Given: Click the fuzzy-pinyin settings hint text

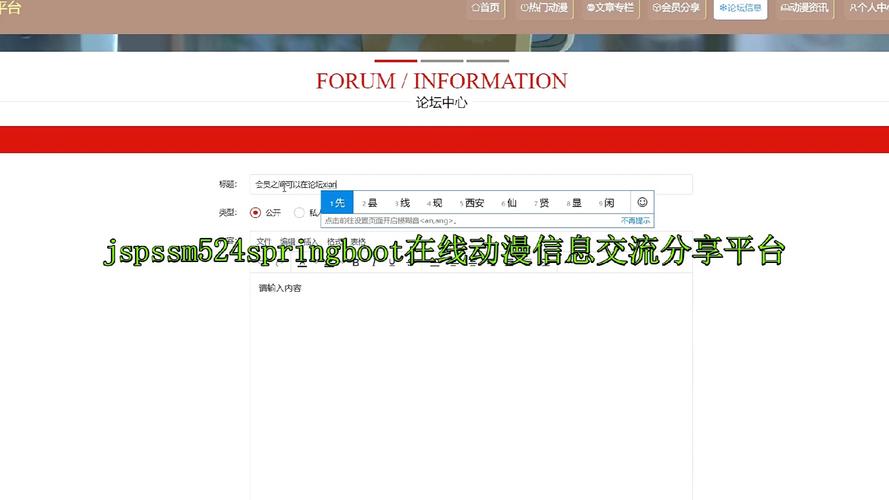Looking at the screenshot, I should [x=390, y=221].
